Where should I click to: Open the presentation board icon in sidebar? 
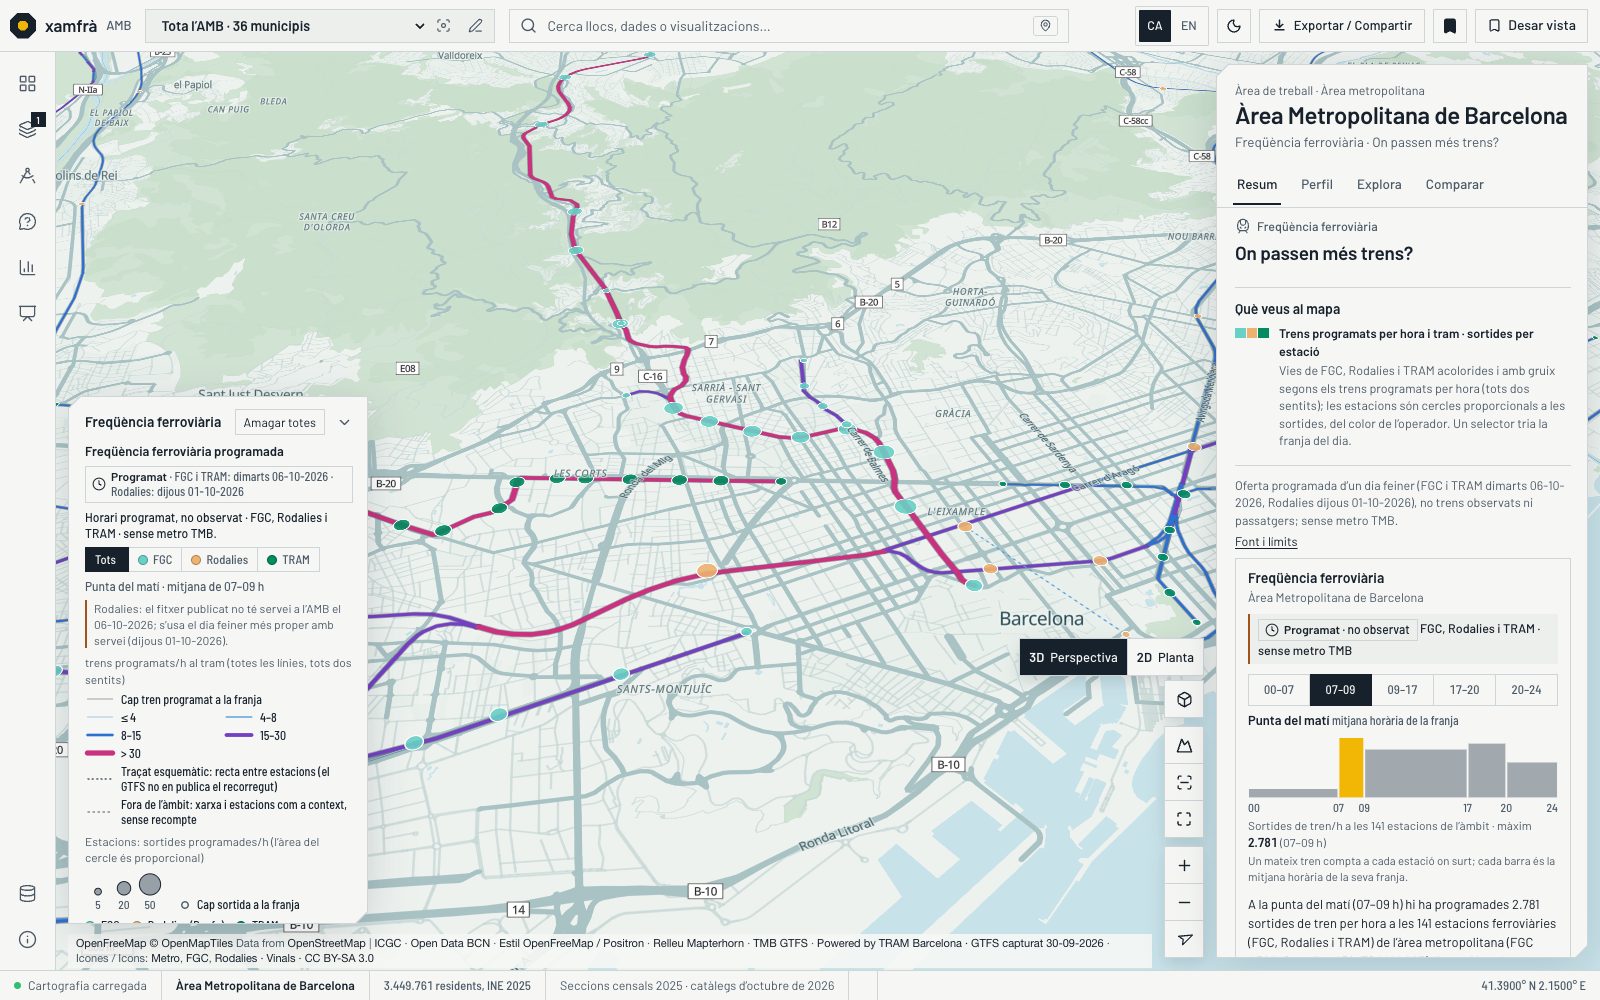(27, 313)
